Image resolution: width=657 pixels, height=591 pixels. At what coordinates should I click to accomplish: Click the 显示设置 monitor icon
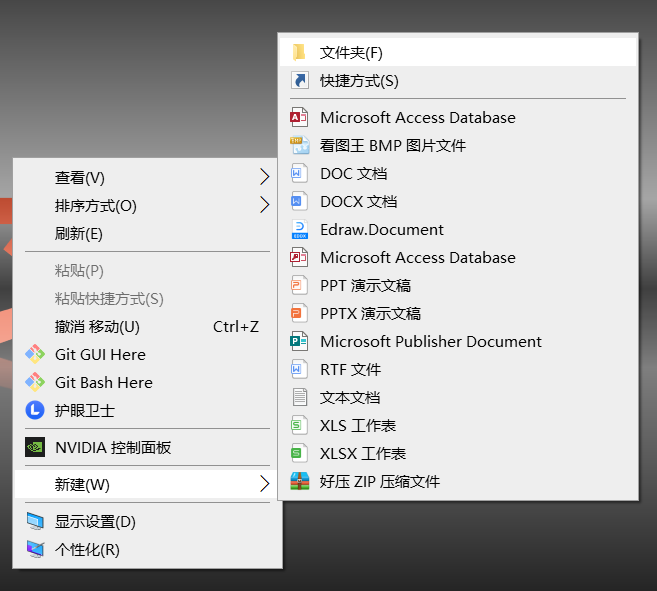(x=35, y=521)
